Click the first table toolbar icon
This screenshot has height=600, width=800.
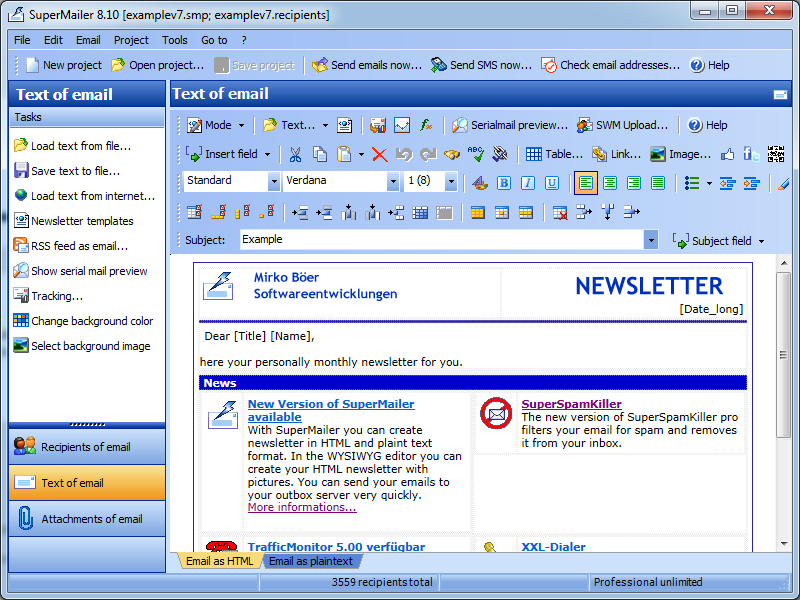click(x=194, y=212)
